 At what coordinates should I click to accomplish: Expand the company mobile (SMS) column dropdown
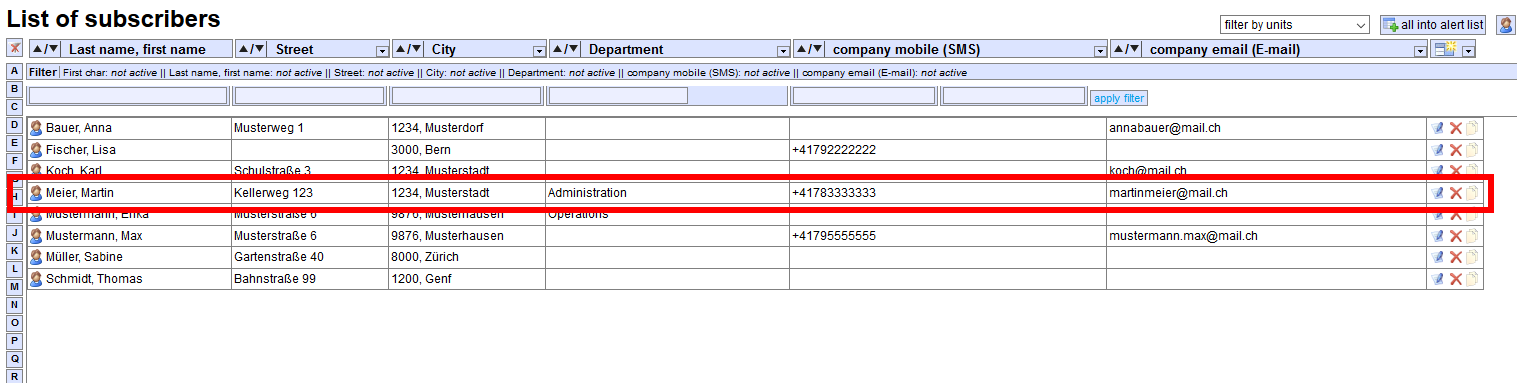[x=1100, y=50]
